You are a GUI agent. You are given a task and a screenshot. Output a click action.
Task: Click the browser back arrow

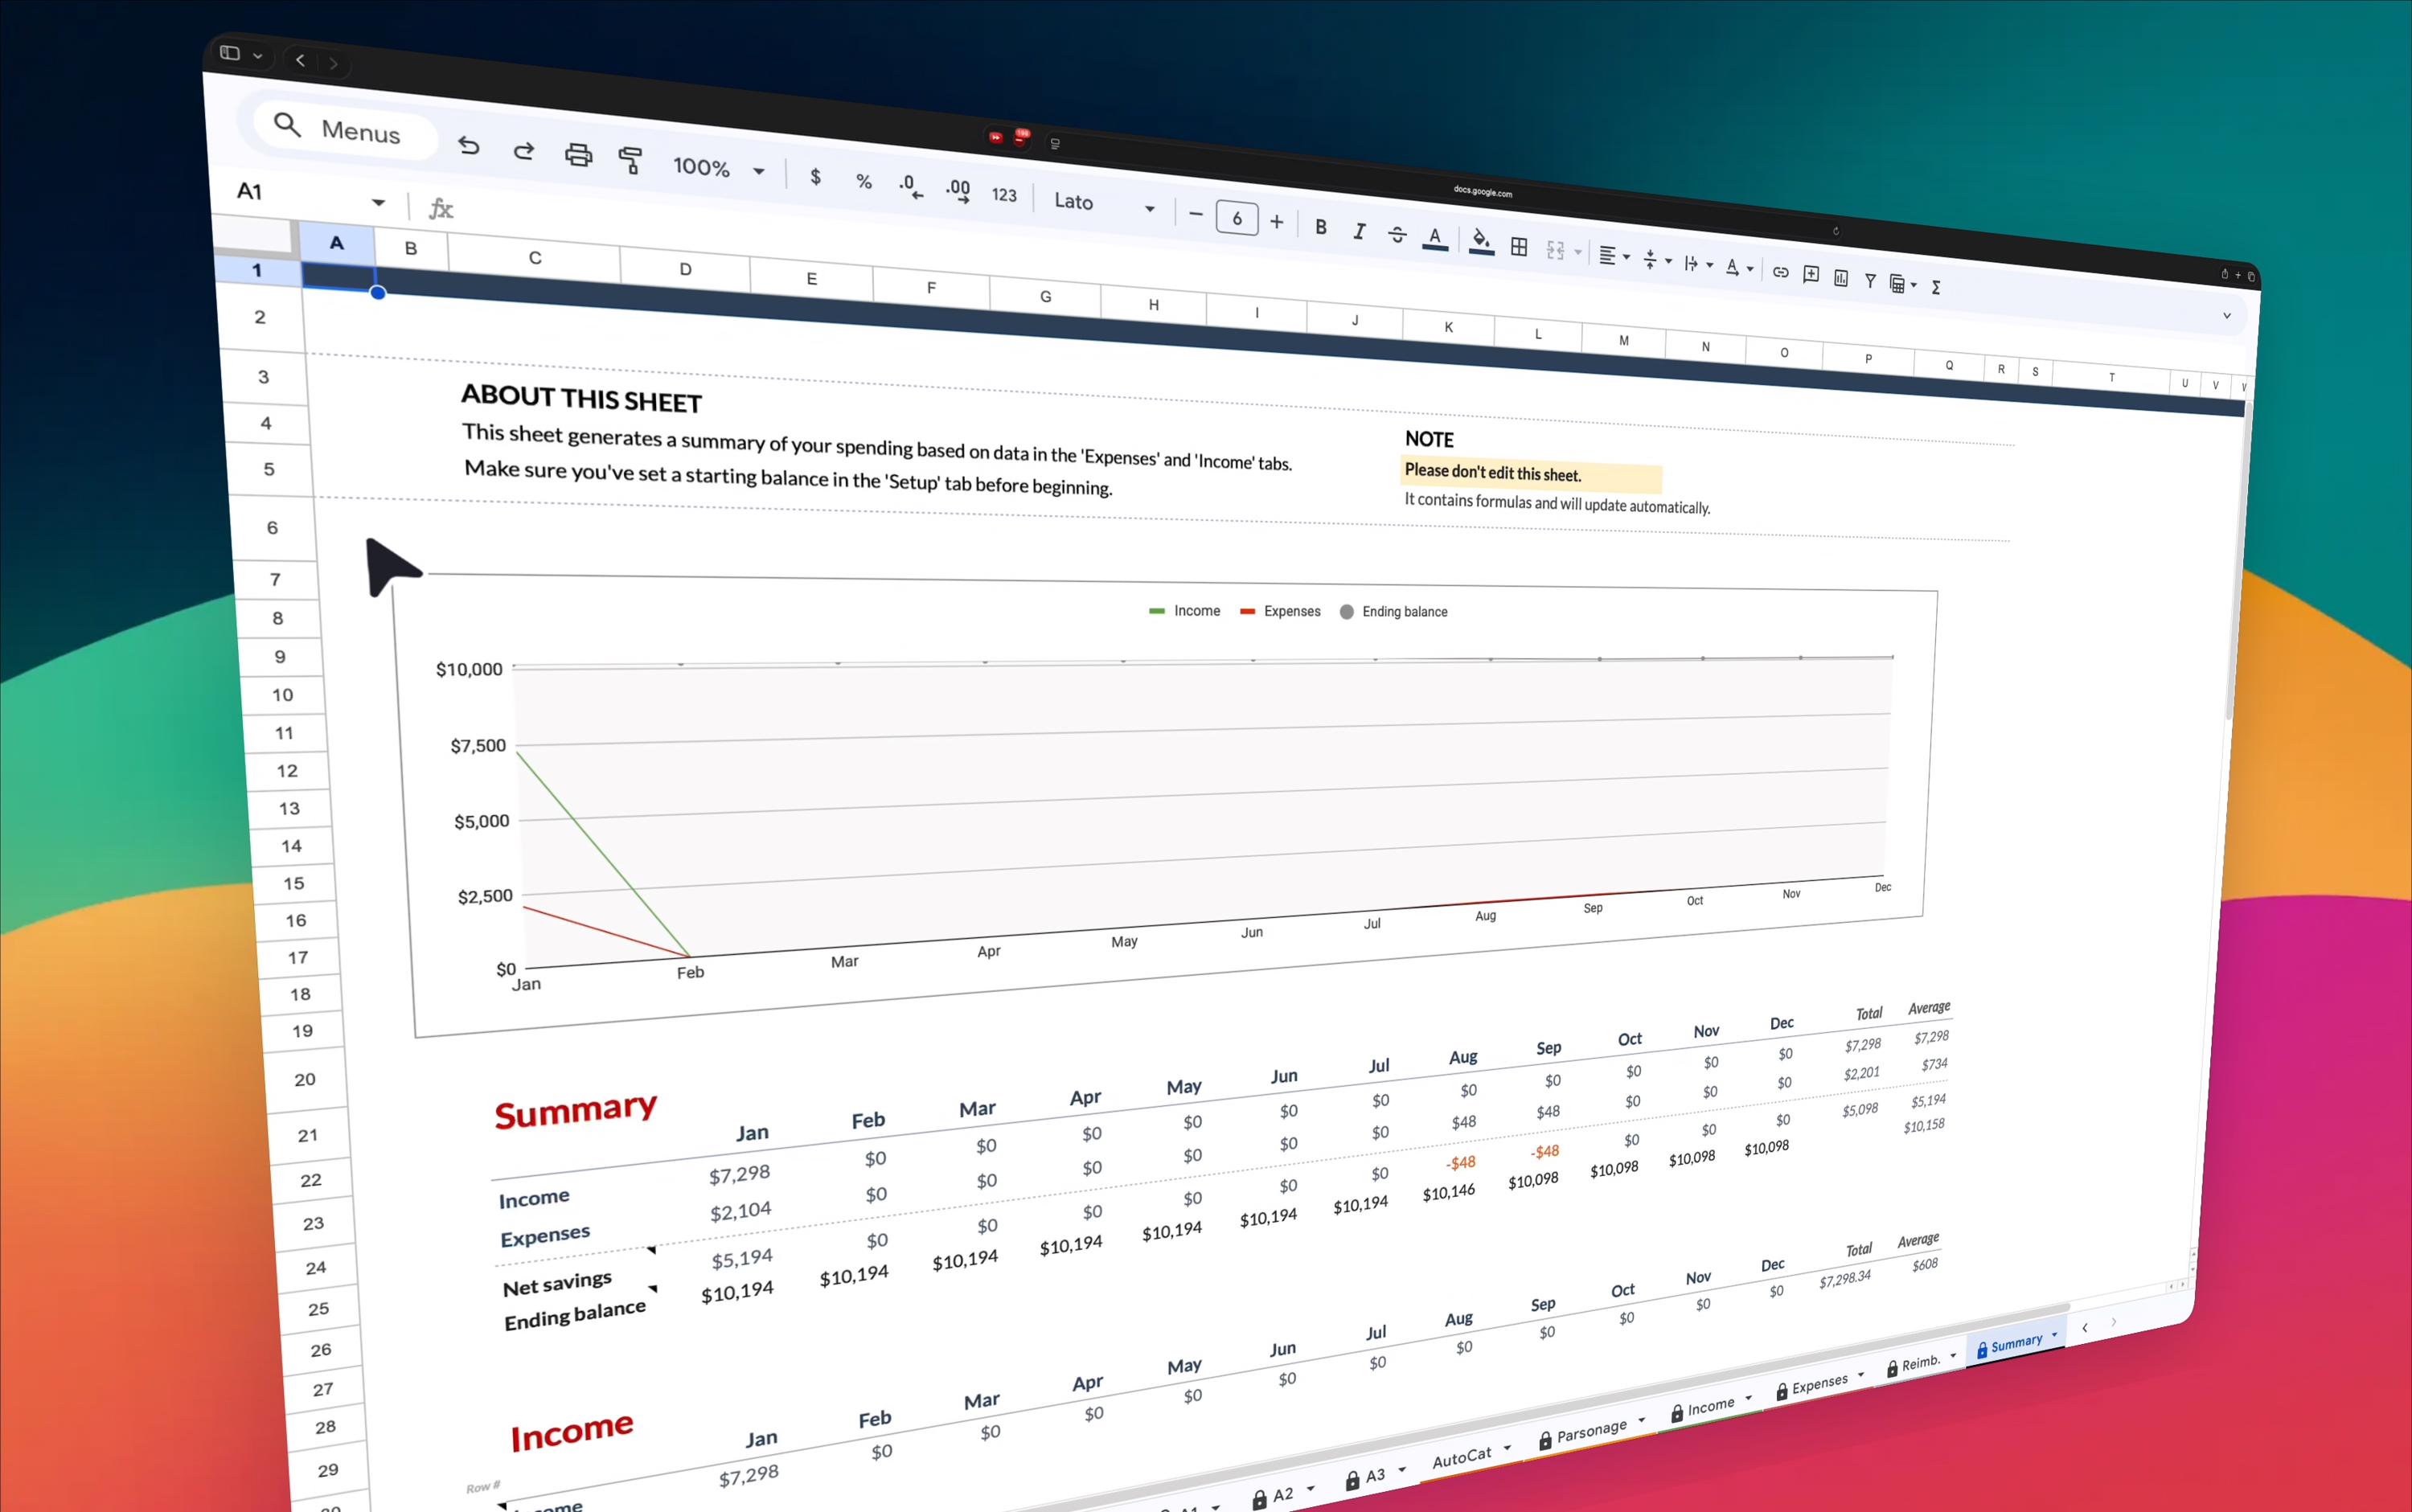click(300, 60)
